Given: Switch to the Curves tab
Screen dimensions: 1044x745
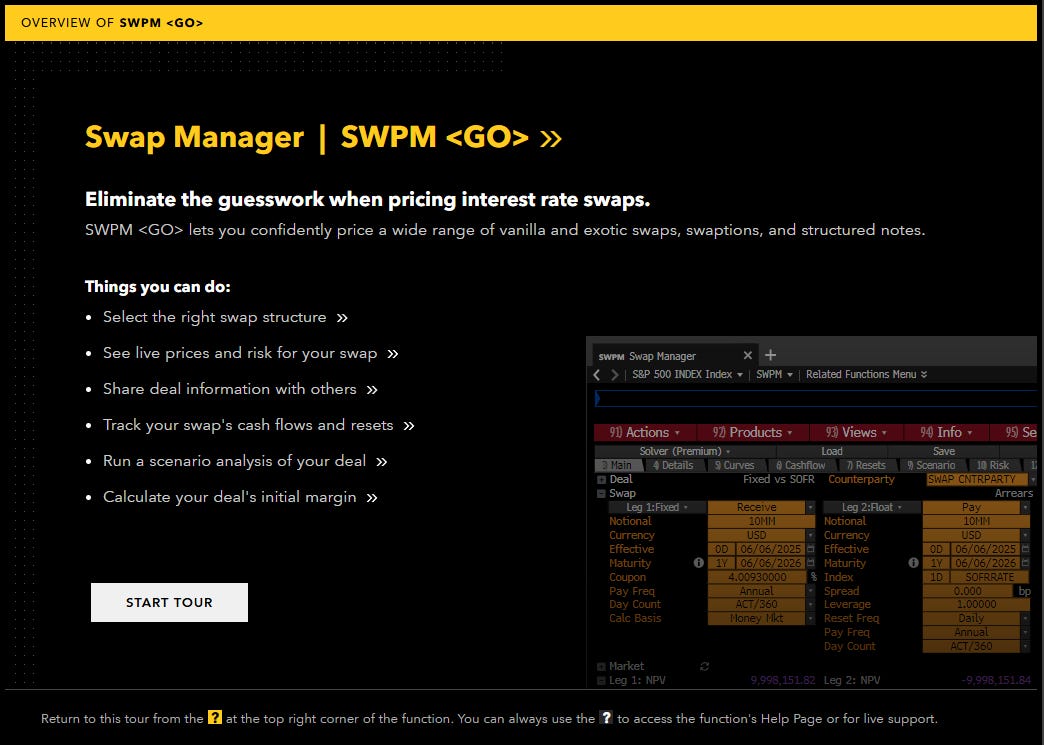Looking at the screenshot, I should [x=734, y=465].
